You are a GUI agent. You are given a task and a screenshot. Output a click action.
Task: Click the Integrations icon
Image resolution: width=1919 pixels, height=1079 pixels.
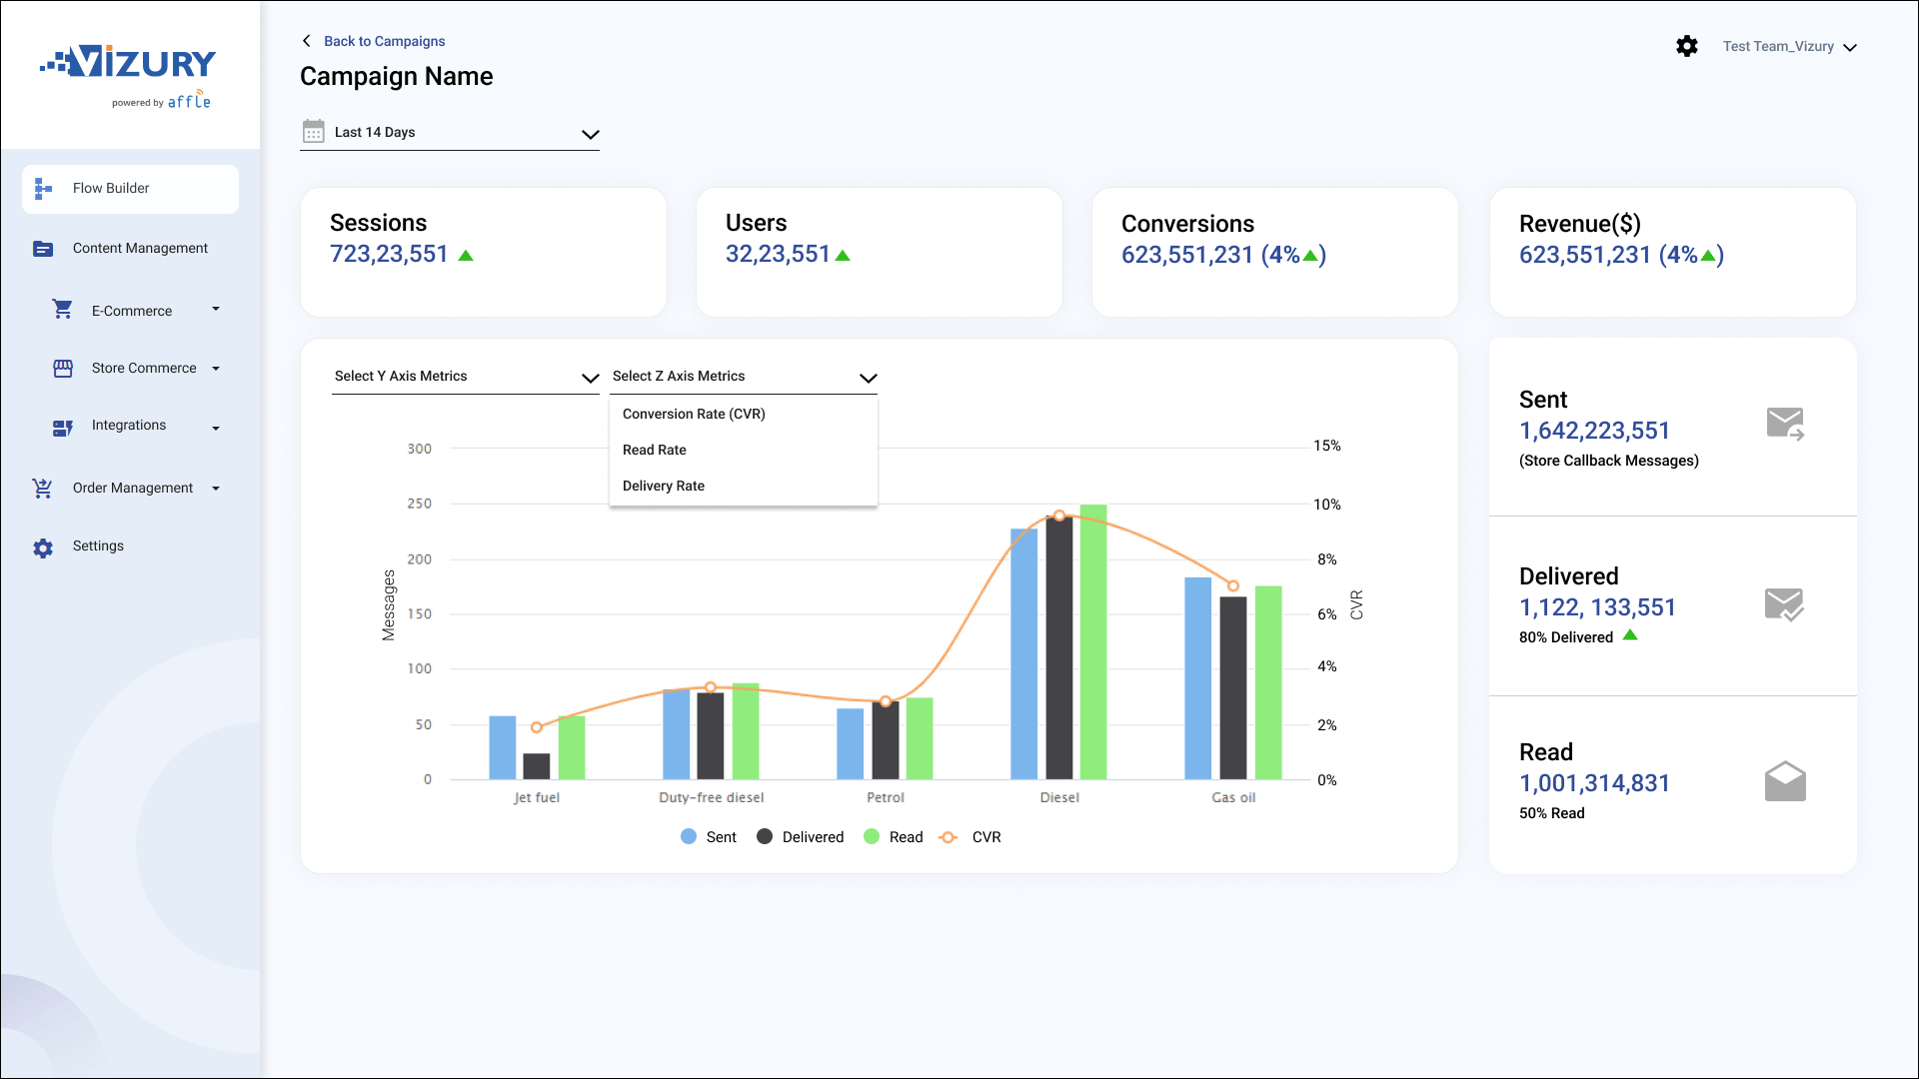[x=63, y=428]
